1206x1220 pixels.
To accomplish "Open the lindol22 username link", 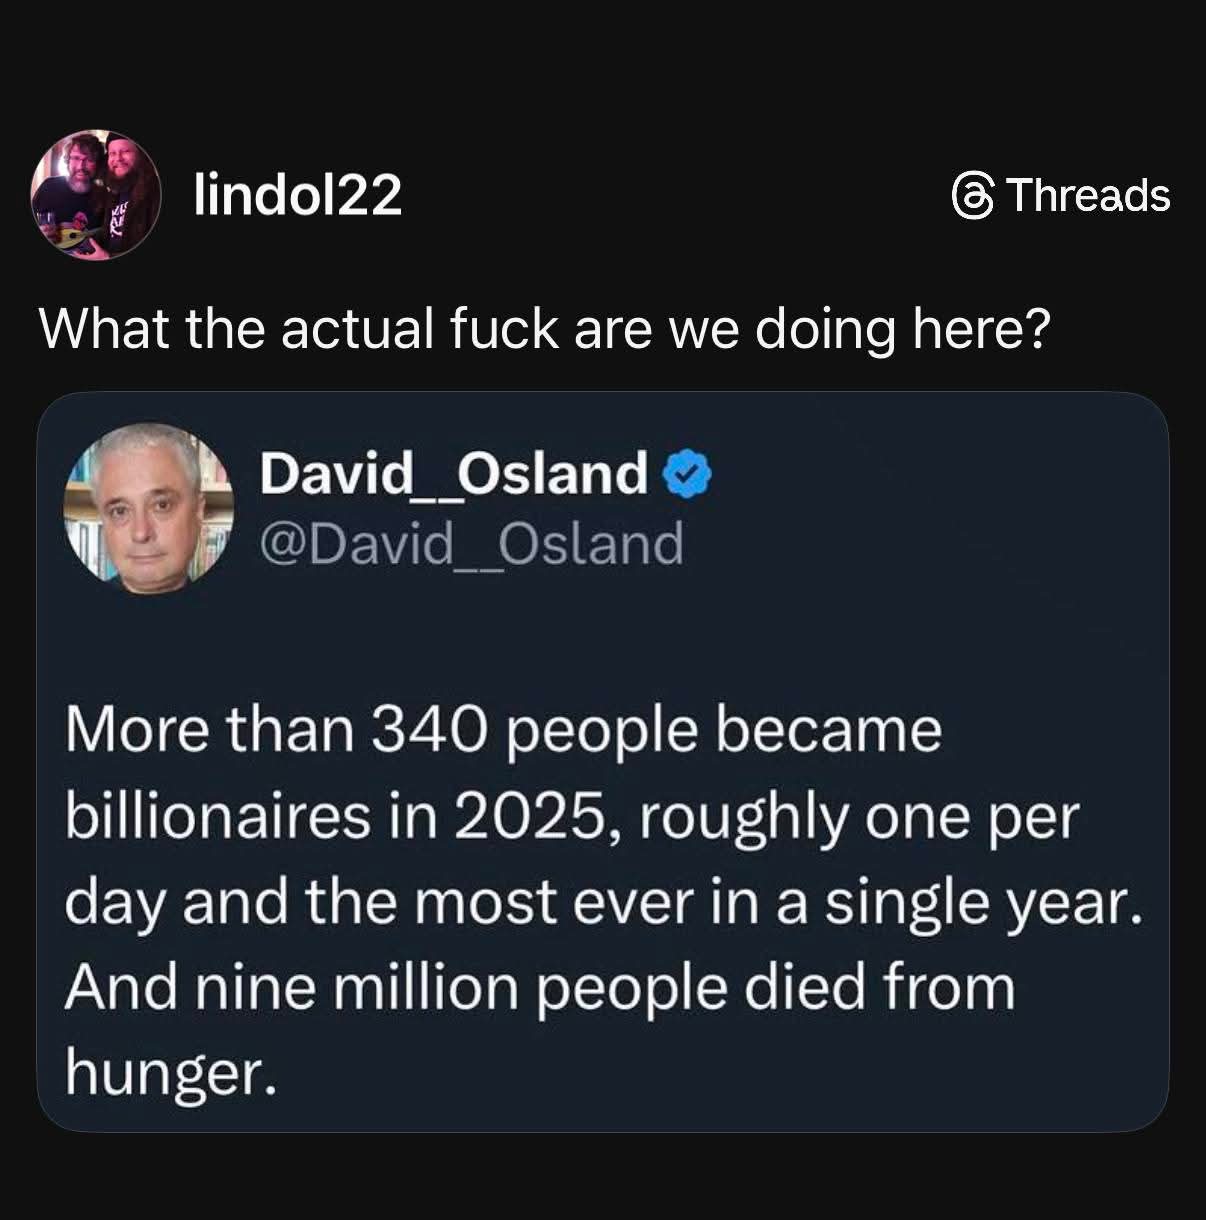I will (x=297, y=196).
